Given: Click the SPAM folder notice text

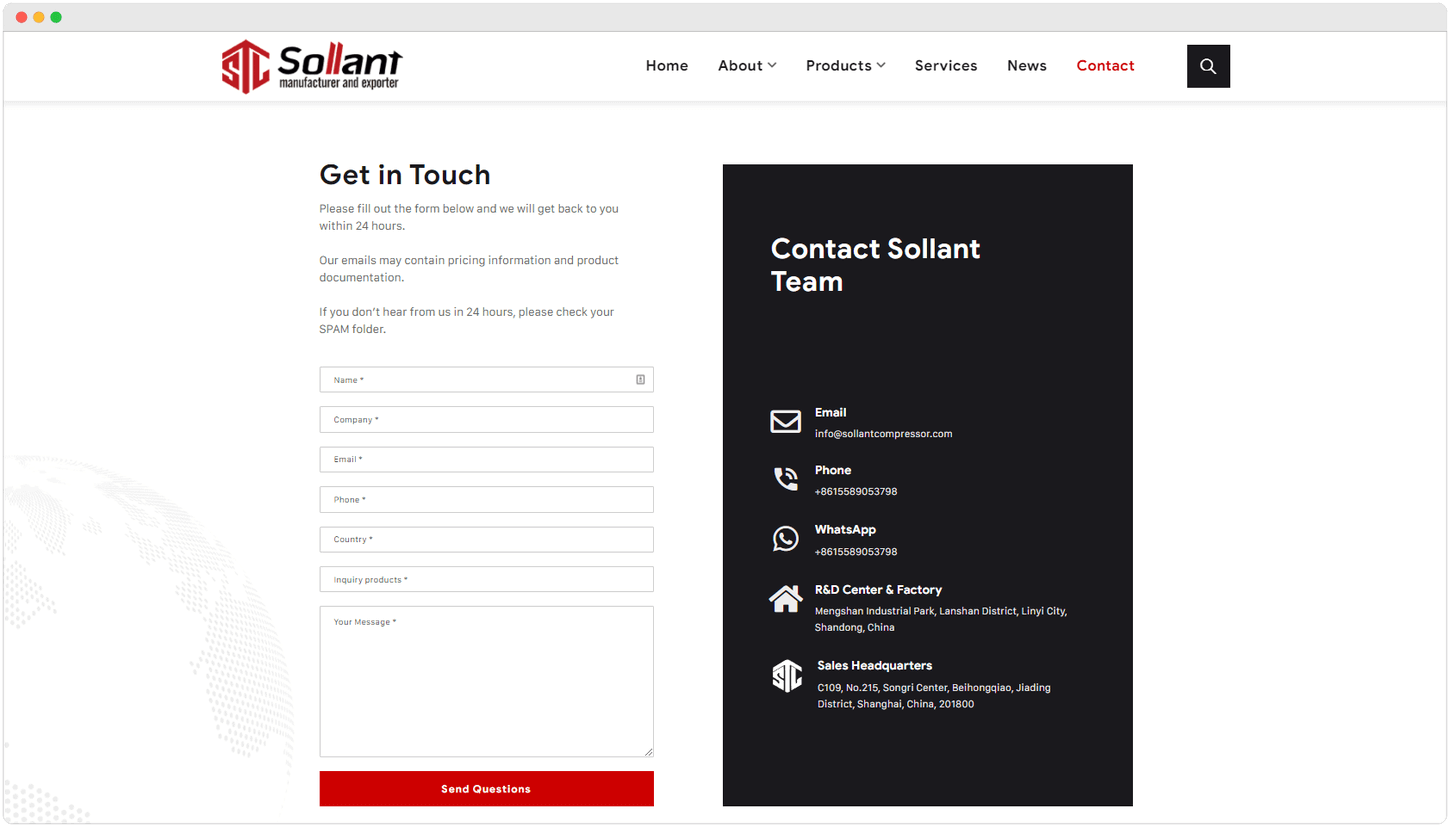Looking at the screenshot, I should tap(467, 320).
